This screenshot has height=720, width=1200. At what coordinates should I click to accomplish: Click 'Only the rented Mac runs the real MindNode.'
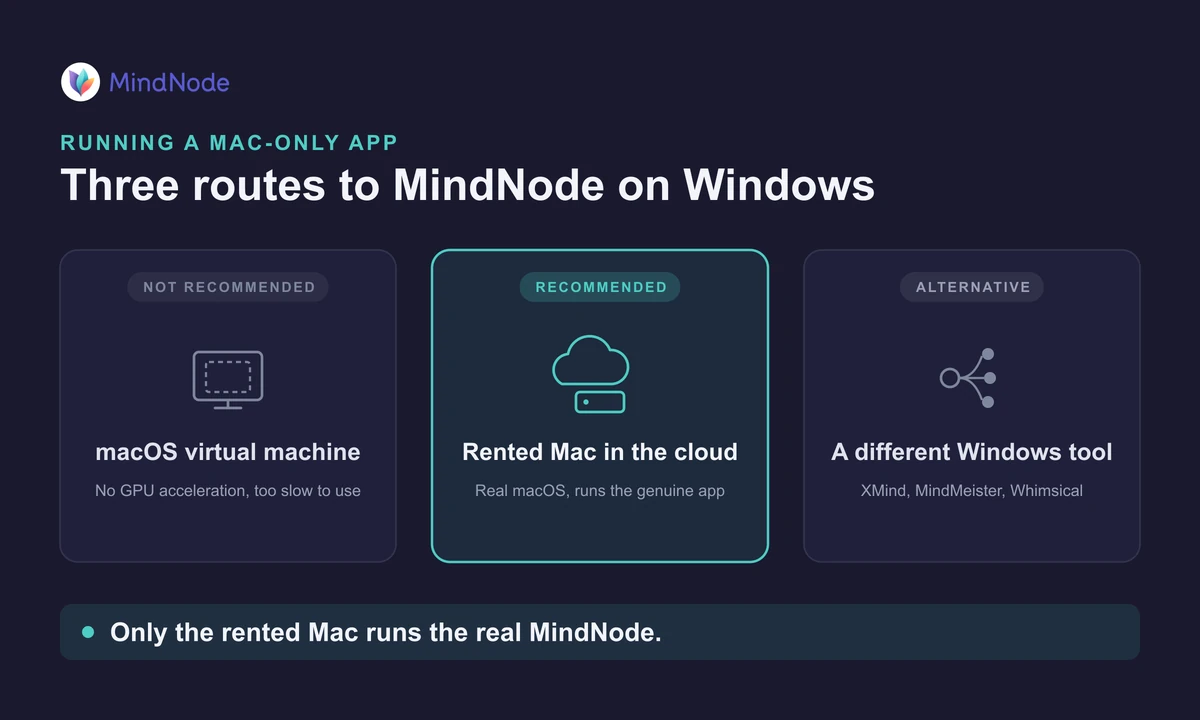pos(386,632)
